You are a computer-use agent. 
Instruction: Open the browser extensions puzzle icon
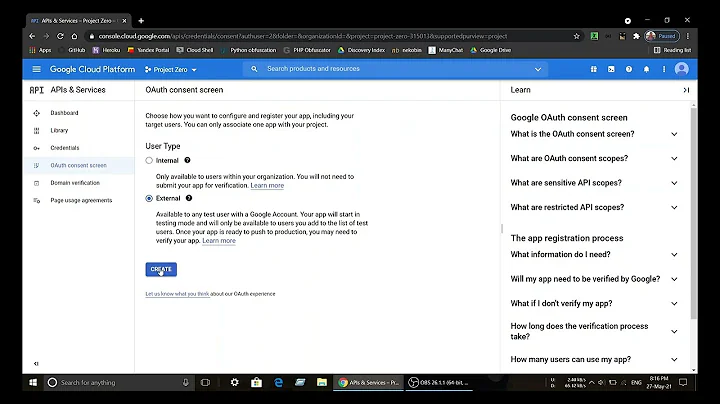(x=636, y=36)
